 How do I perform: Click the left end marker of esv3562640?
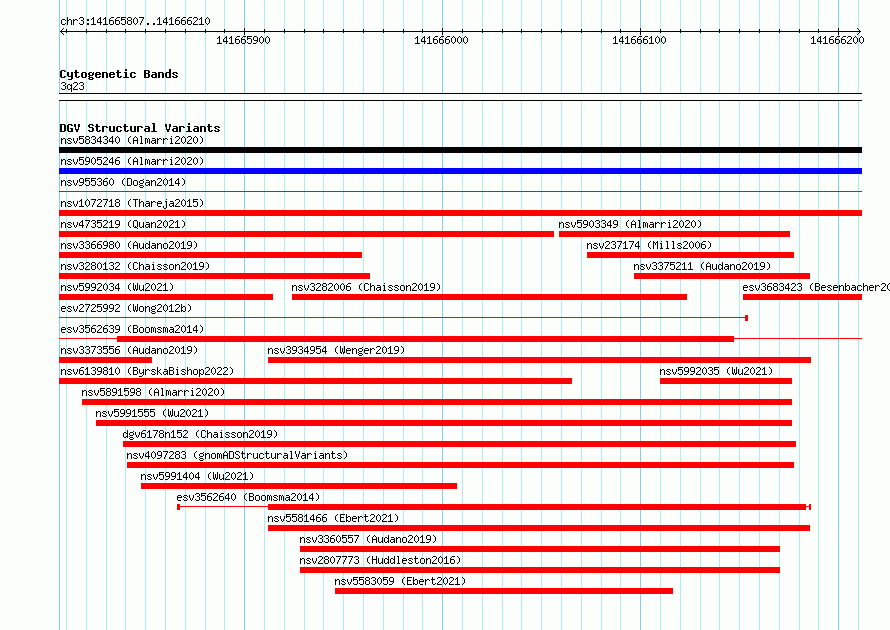(179, 507)
